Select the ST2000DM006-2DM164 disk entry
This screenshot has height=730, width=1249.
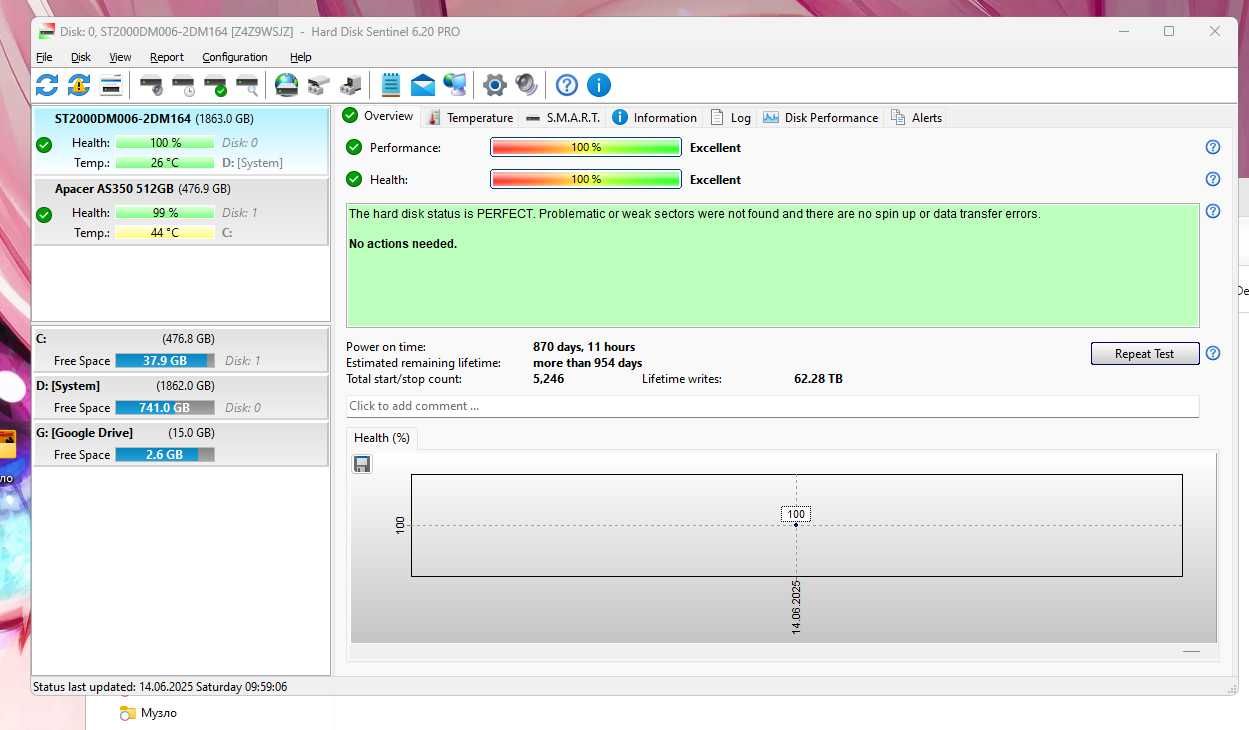tap(180, 141)
